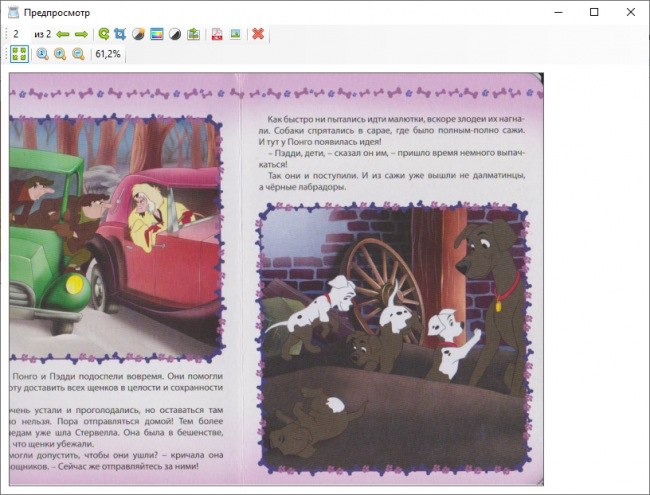Go to the previous page with the left arrow
Image resolution: width=650 pixels, height=495 pixels.
(63, 34)
